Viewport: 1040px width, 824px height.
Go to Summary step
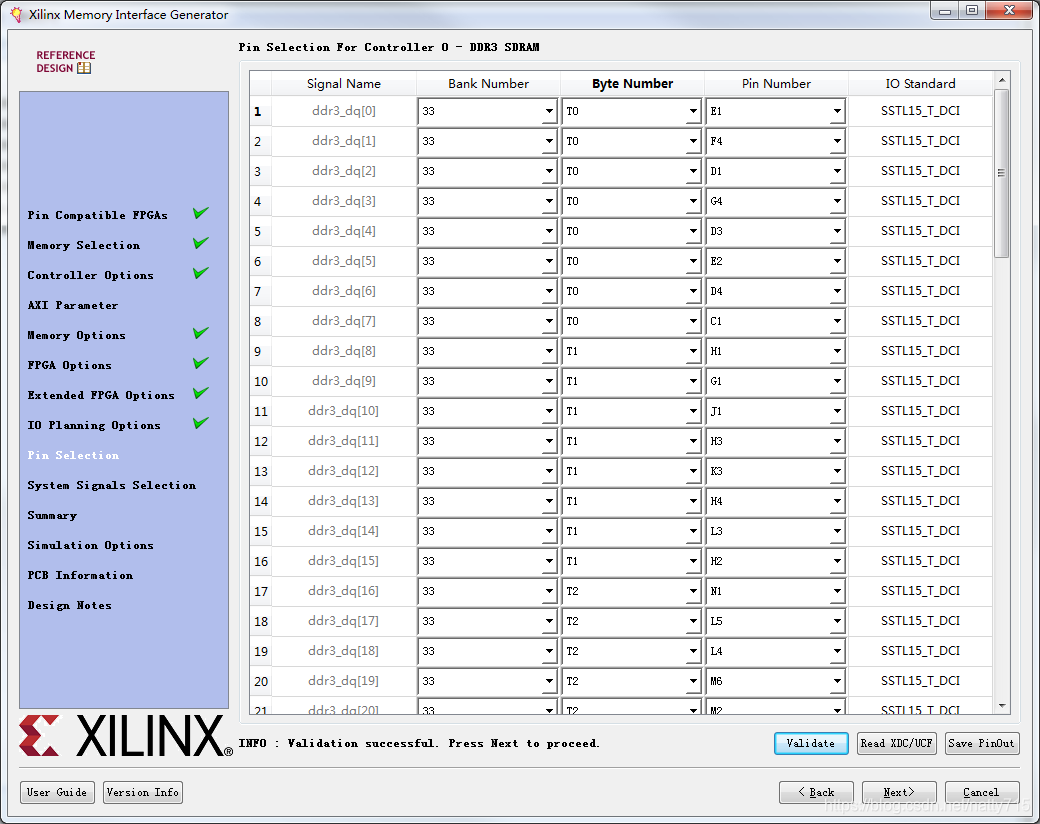click(x=52, y=515)
